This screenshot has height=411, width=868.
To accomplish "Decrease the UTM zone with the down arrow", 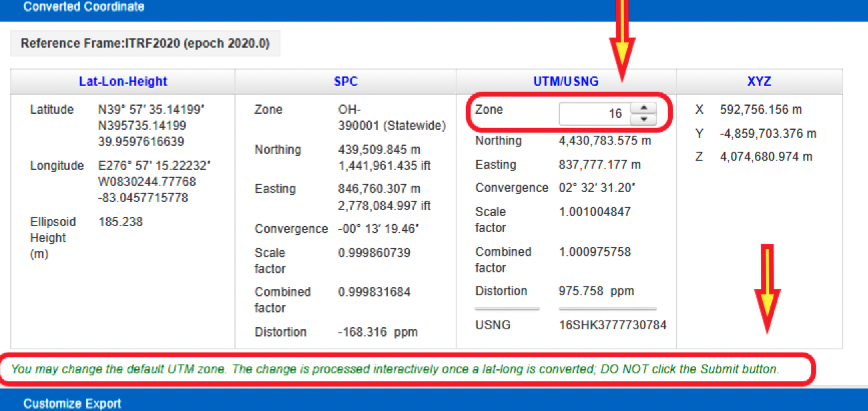I will (x=645, y=120).
